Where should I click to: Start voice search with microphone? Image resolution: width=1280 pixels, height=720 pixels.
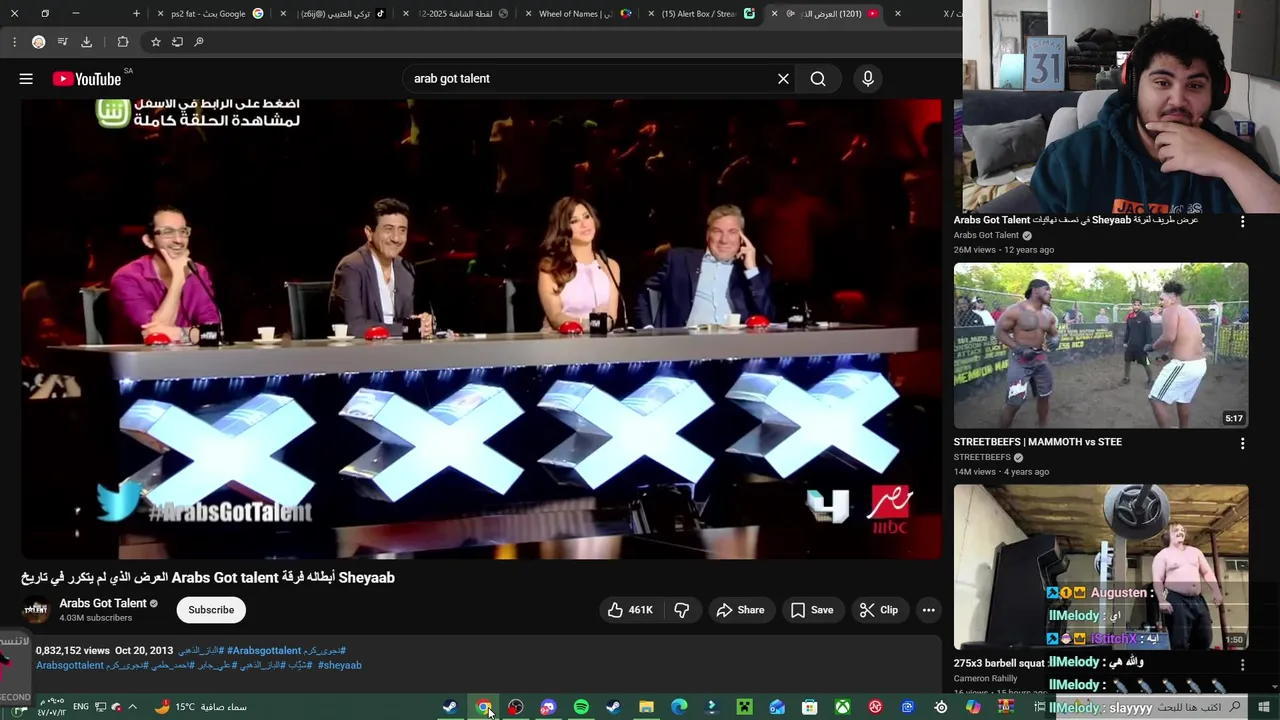pyautogui.click(x=868, y=79)
